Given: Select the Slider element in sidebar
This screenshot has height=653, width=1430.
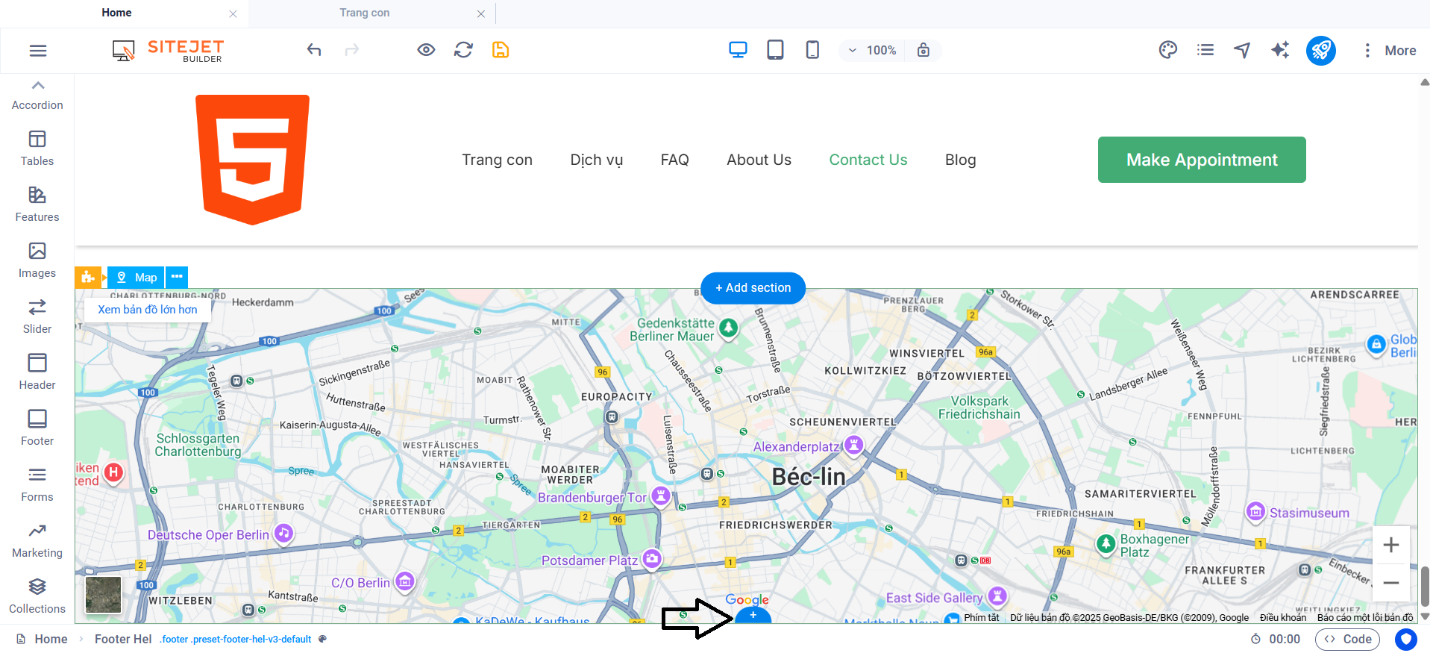Looking at the screenshot, I should point(37,315).
